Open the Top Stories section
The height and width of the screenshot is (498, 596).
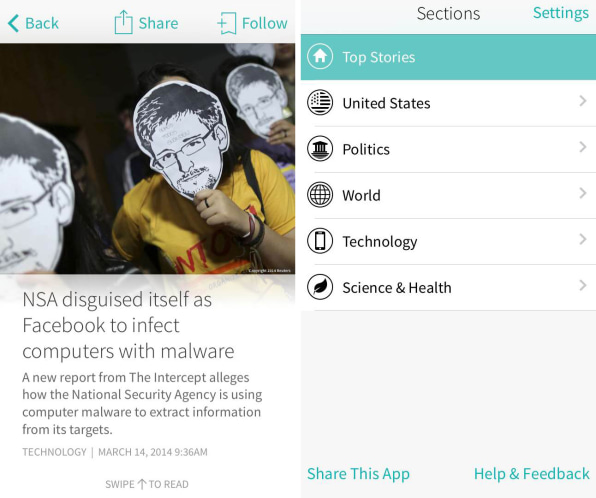(x=448, y=57)
